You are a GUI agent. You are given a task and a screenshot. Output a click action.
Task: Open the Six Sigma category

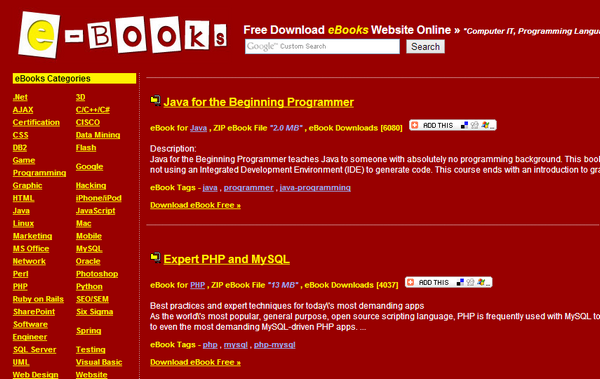[x=95, y=312]
